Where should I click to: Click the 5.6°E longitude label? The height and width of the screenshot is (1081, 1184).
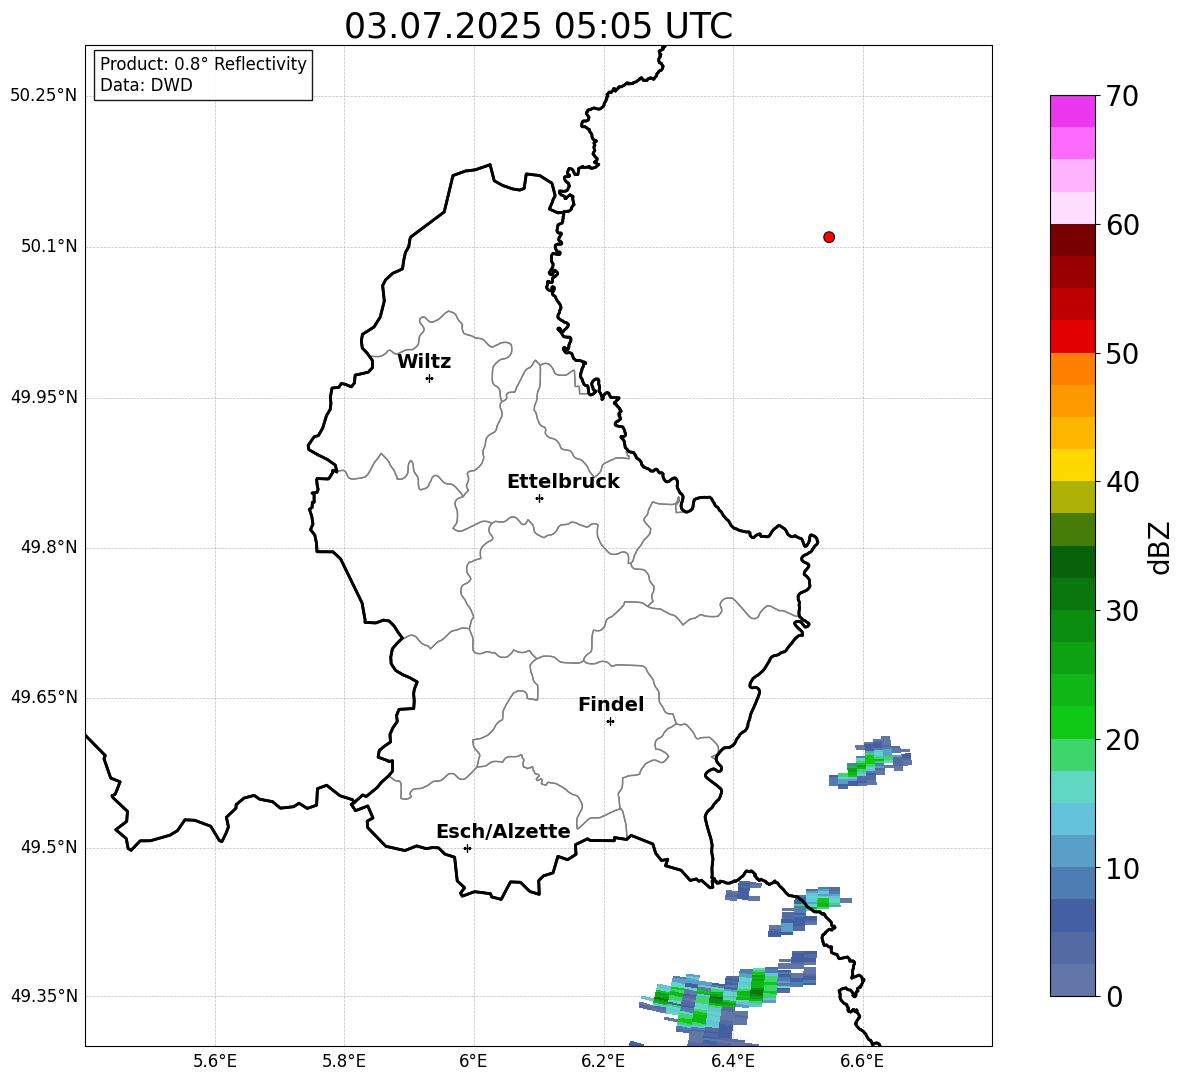point(215,1061)
